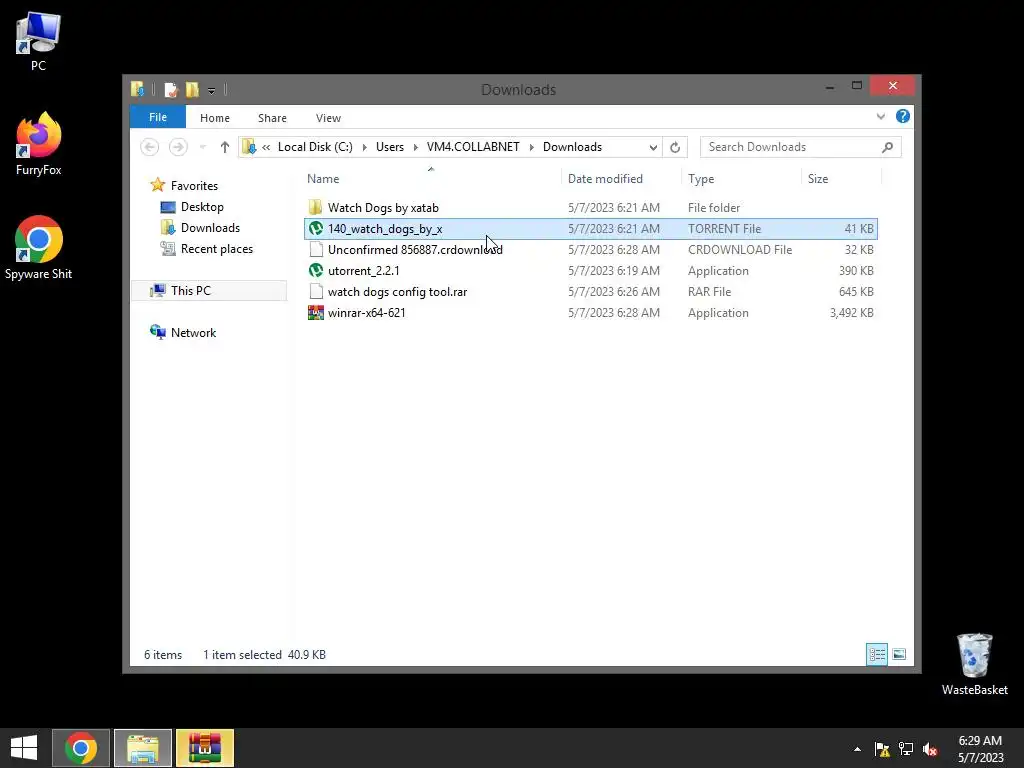Select Network in the navigation pane

(x=193, y=332)
